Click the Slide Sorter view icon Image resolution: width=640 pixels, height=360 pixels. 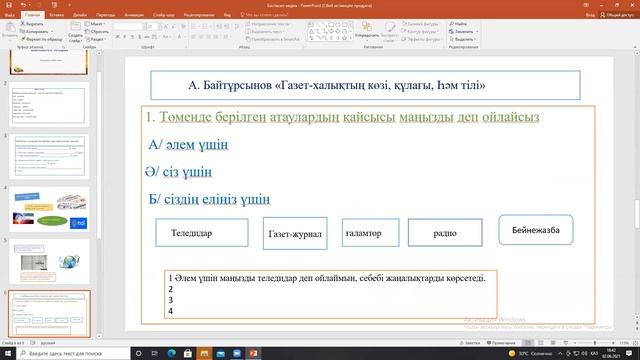tap(540, 343)
